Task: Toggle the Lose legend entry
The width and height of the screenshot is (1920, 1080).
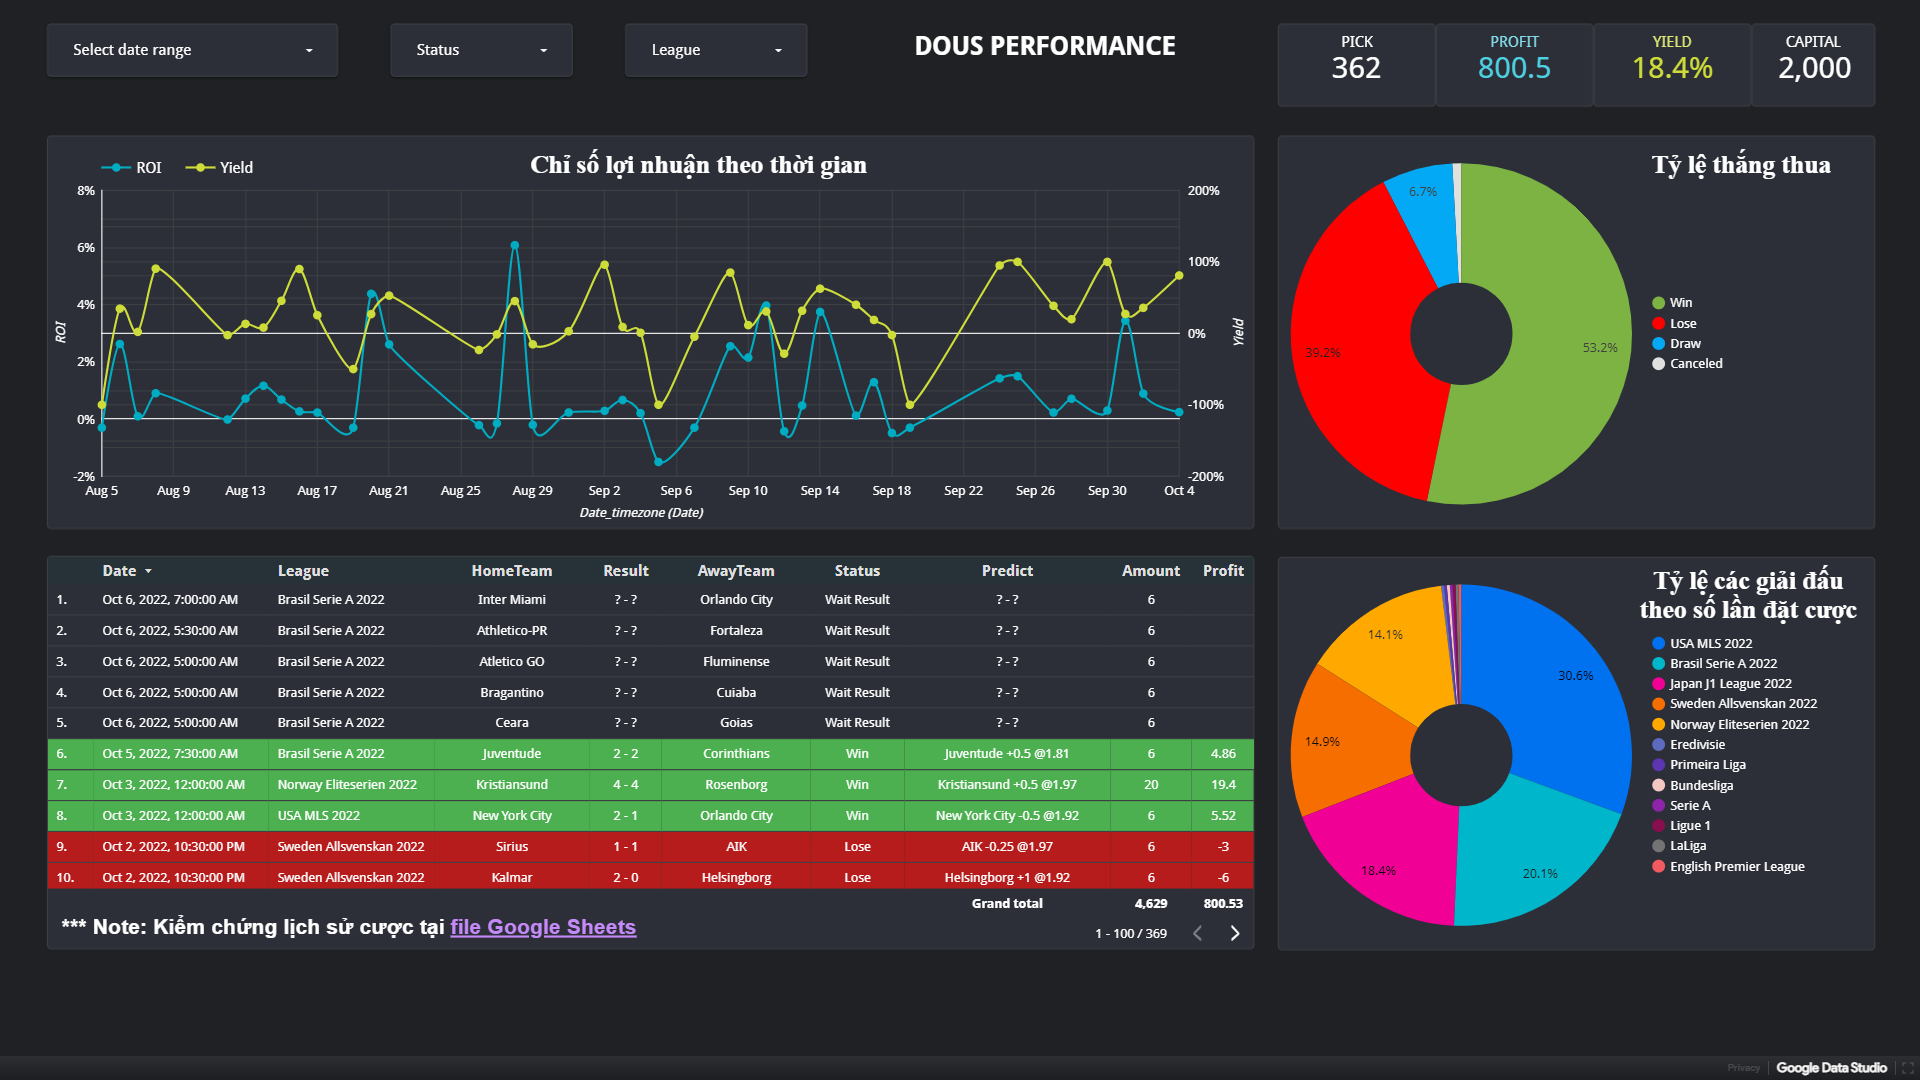Action: 1682,324
